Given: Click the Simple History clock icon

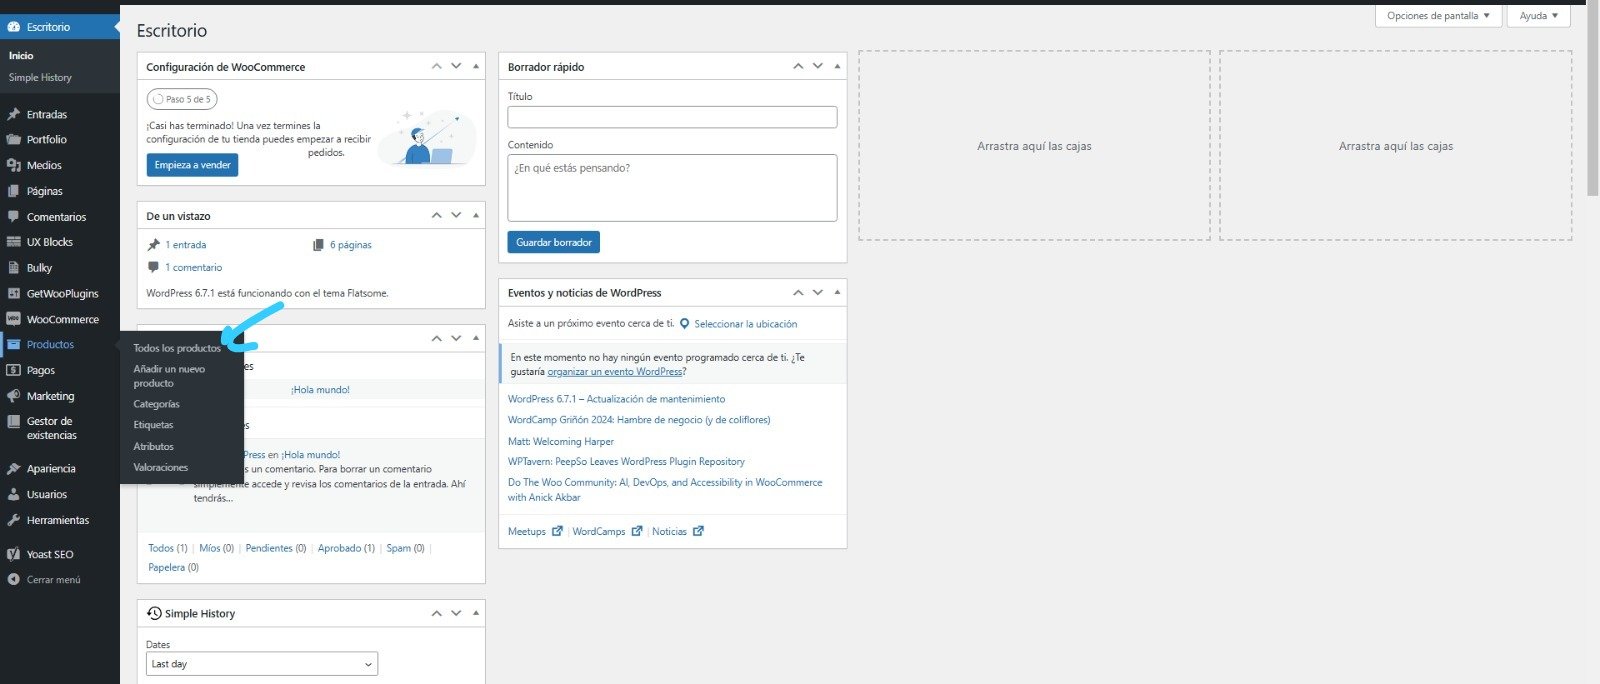Looking at the screenshot, I should coord(154,613).
